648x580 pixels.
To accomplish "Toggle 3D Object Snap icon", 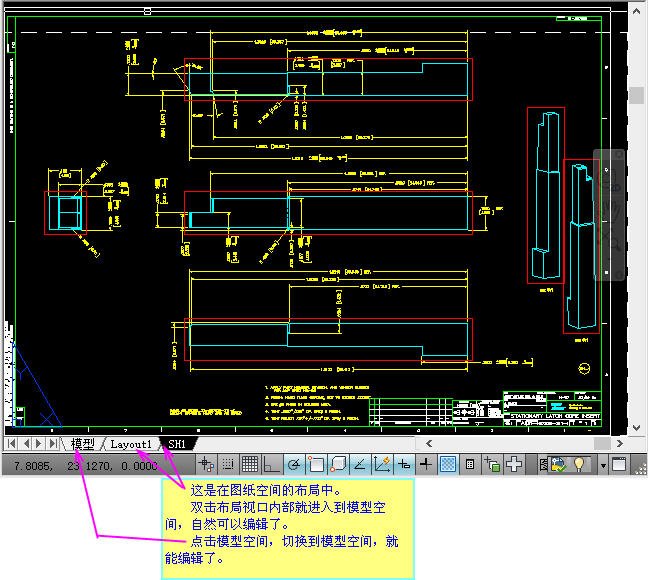I will click(x=337, y=464).
